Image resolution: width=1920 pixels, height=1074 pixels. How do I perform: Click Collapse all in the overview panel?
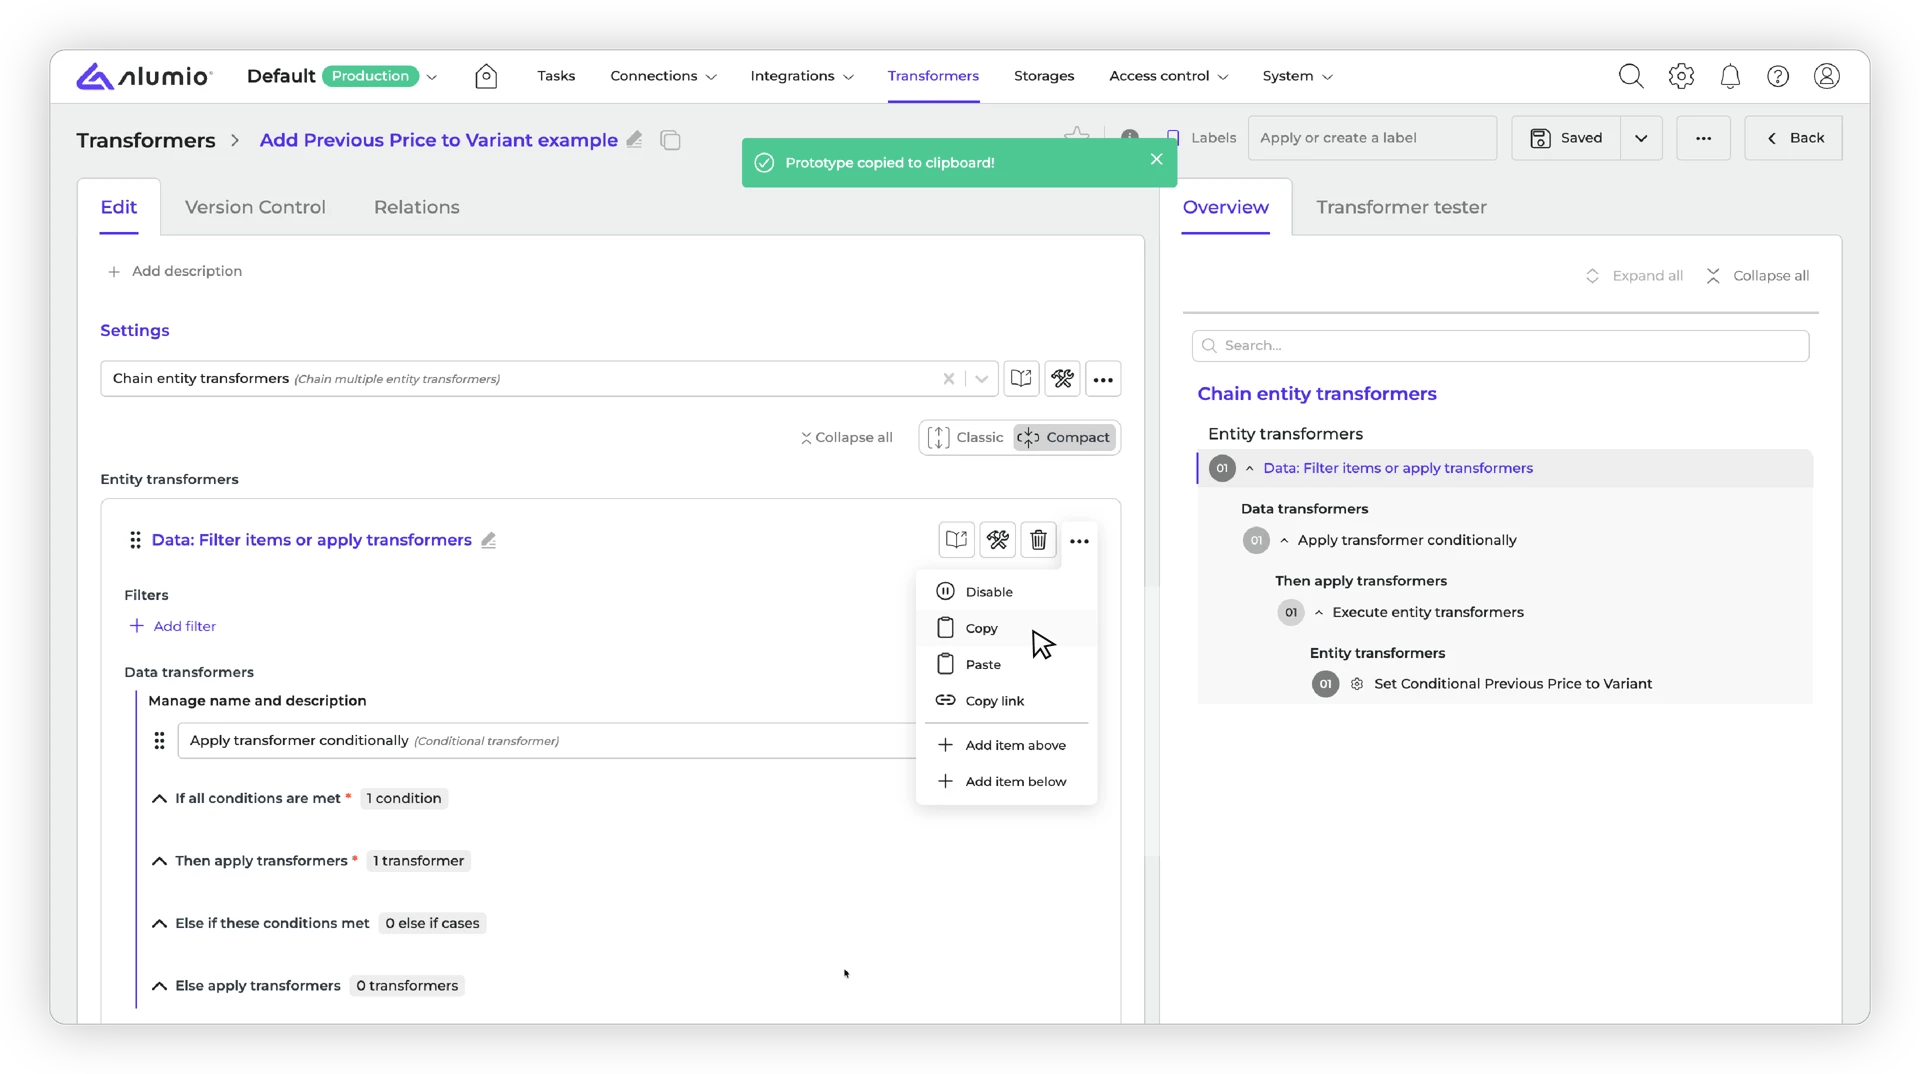tap(1757, 276)
